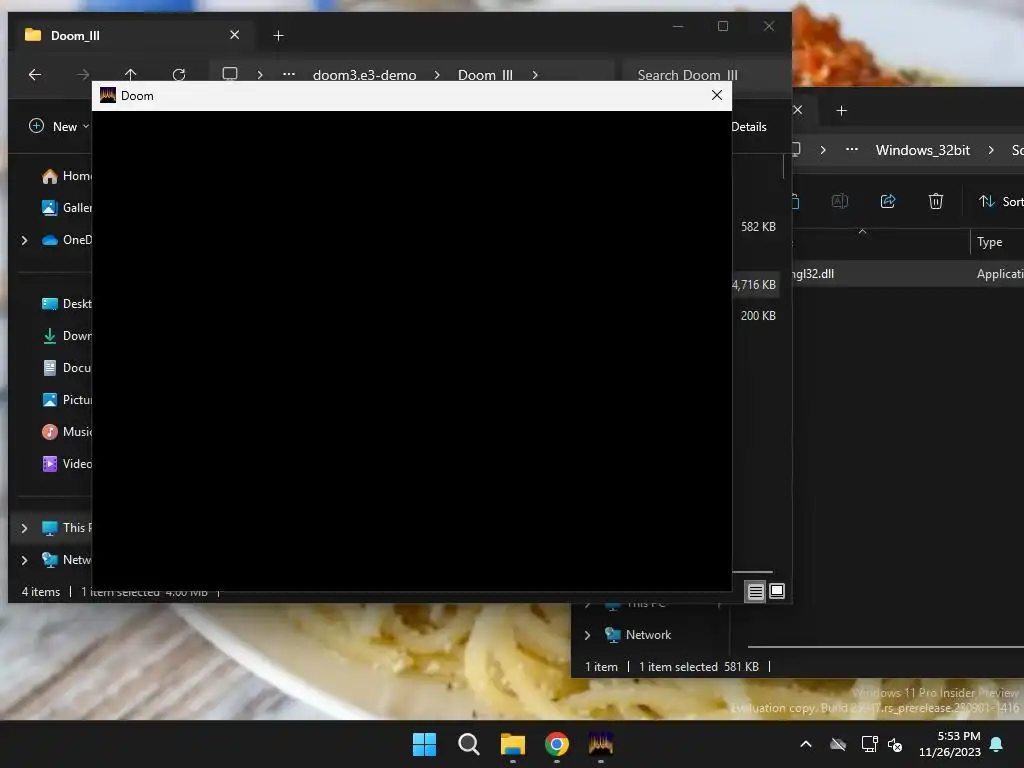The height and width of the screenshot is (768, 1024).
Task: Go back in the Doom_III Explorer window
Action: pos(35,74)
